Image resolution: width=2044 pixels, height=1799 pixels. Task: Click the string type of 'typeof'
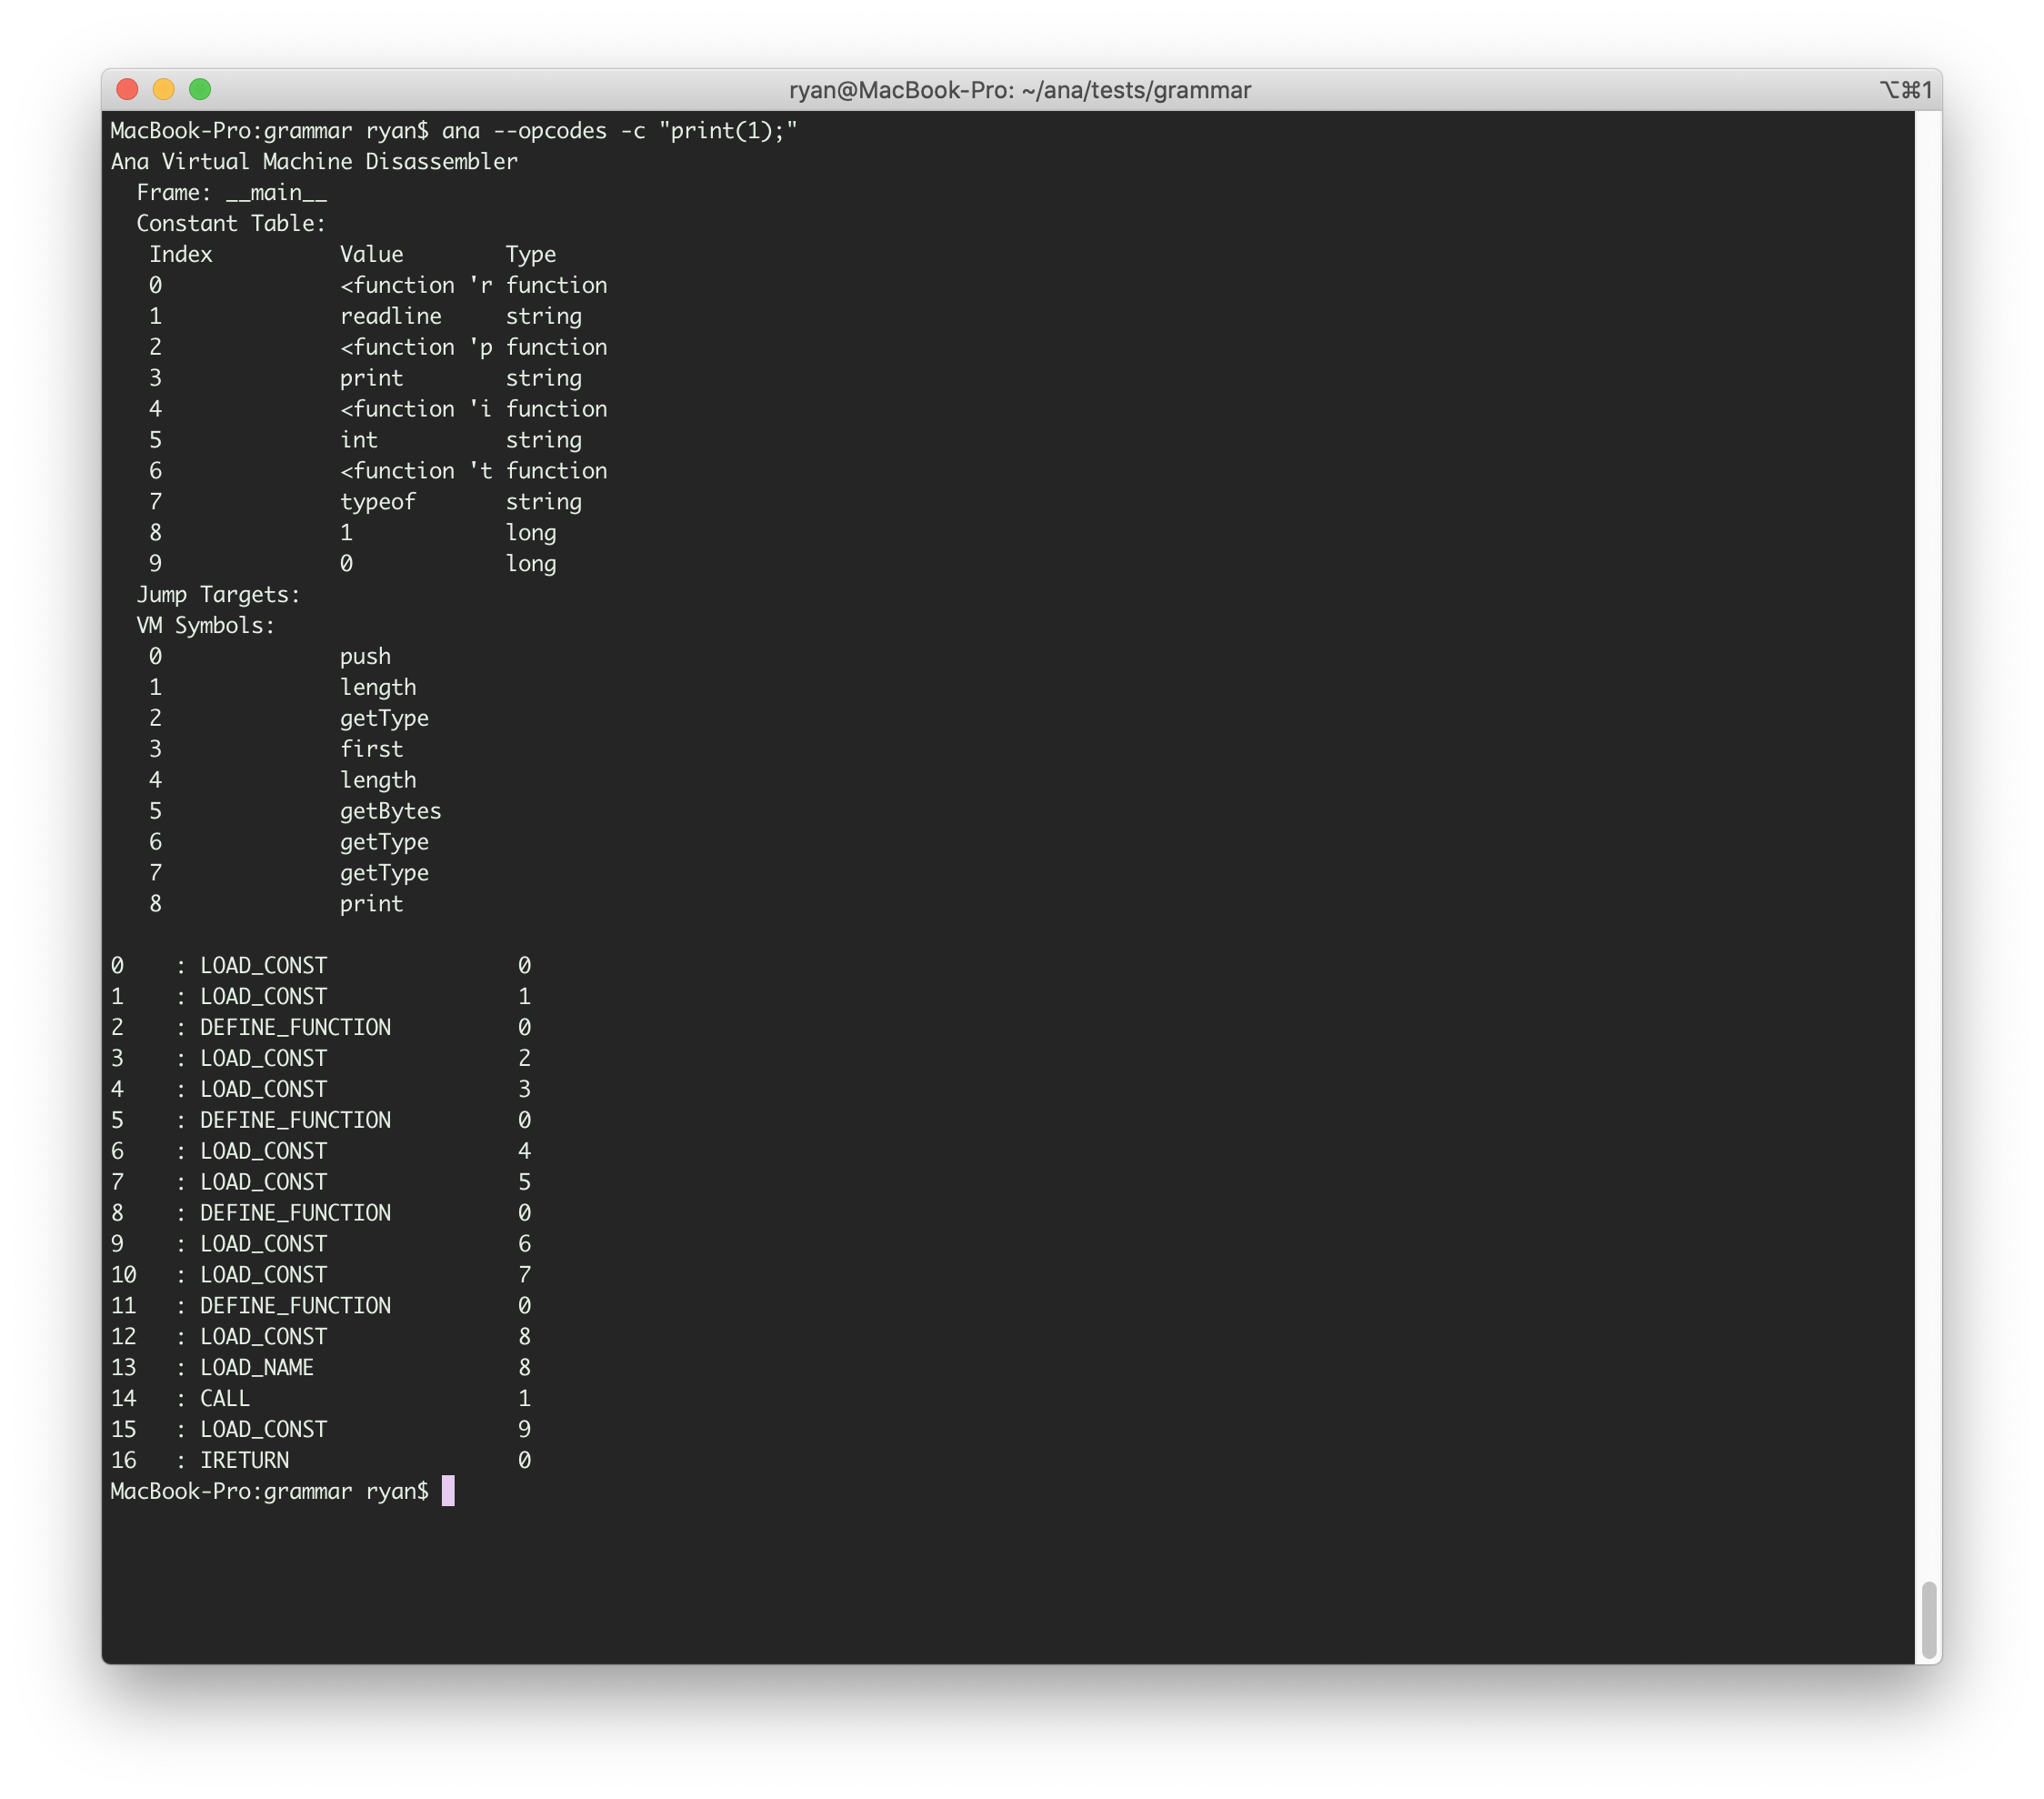click(544, 503)
